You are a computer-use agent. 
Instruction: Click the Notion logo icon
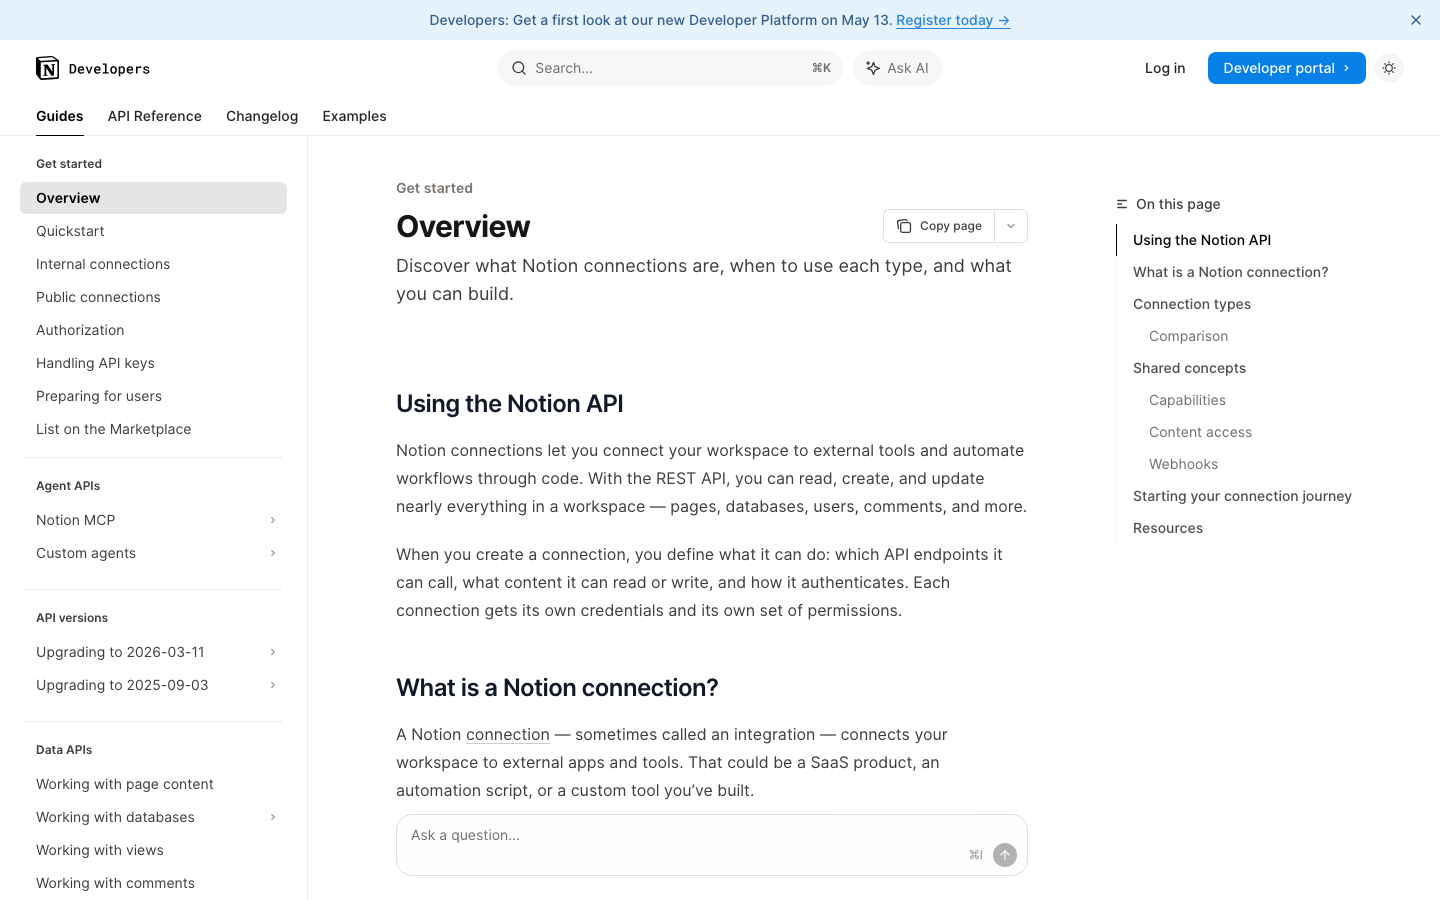(x=47, y=68)
